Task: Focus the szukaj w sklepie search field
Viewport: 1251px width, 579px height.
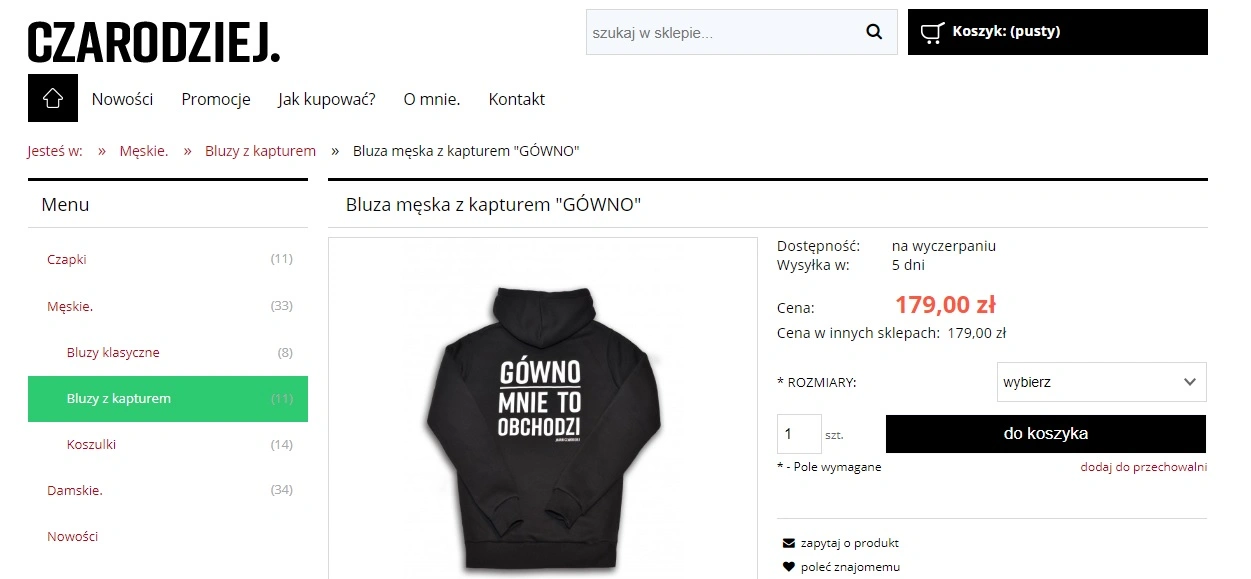Action: [720, 32]
